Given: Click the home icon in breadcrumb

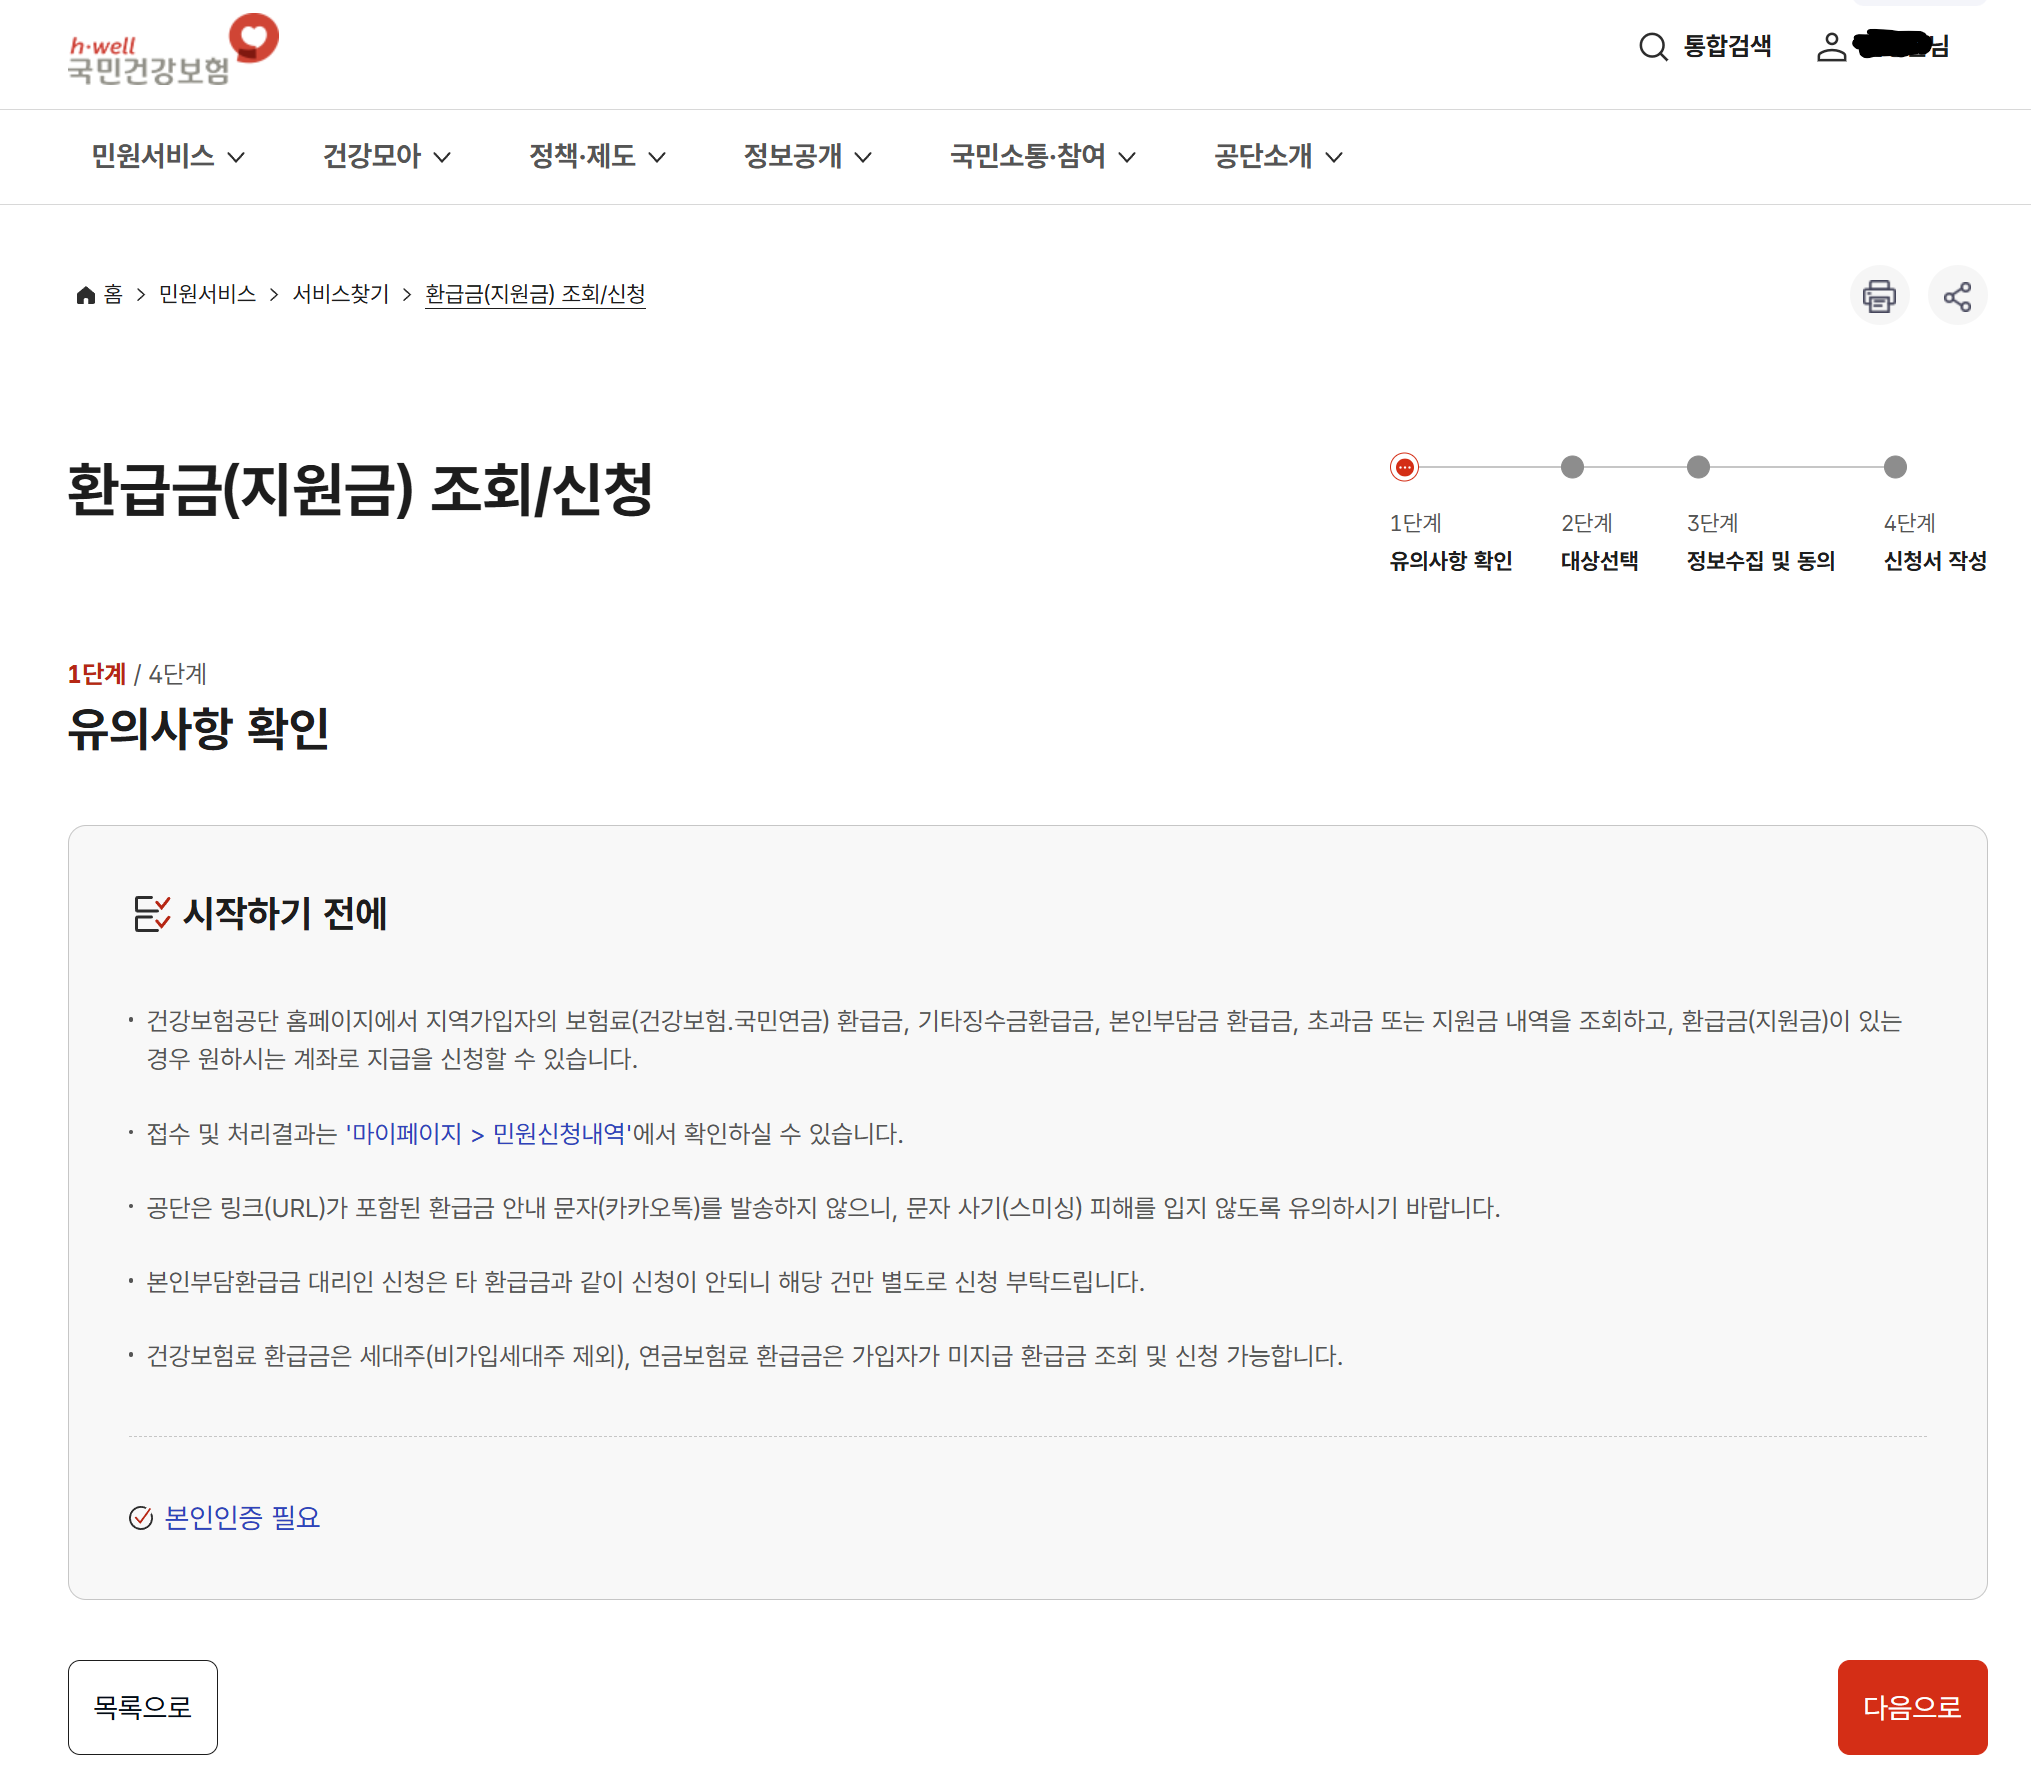Looking at the screenshot, I should [x=86, y=295].
